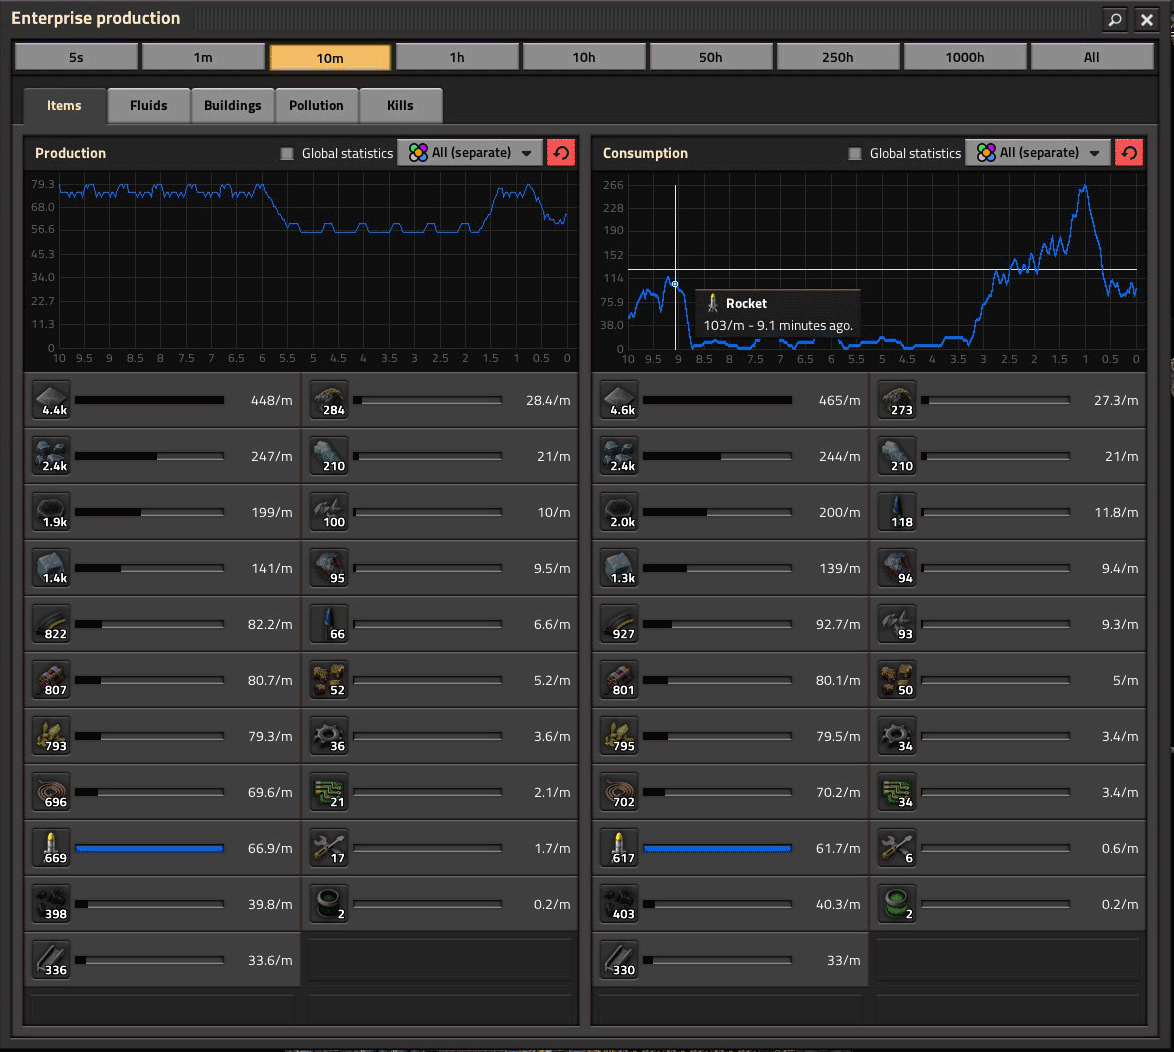Enable Global statistics for the Production panel

(x=287, y=153)
